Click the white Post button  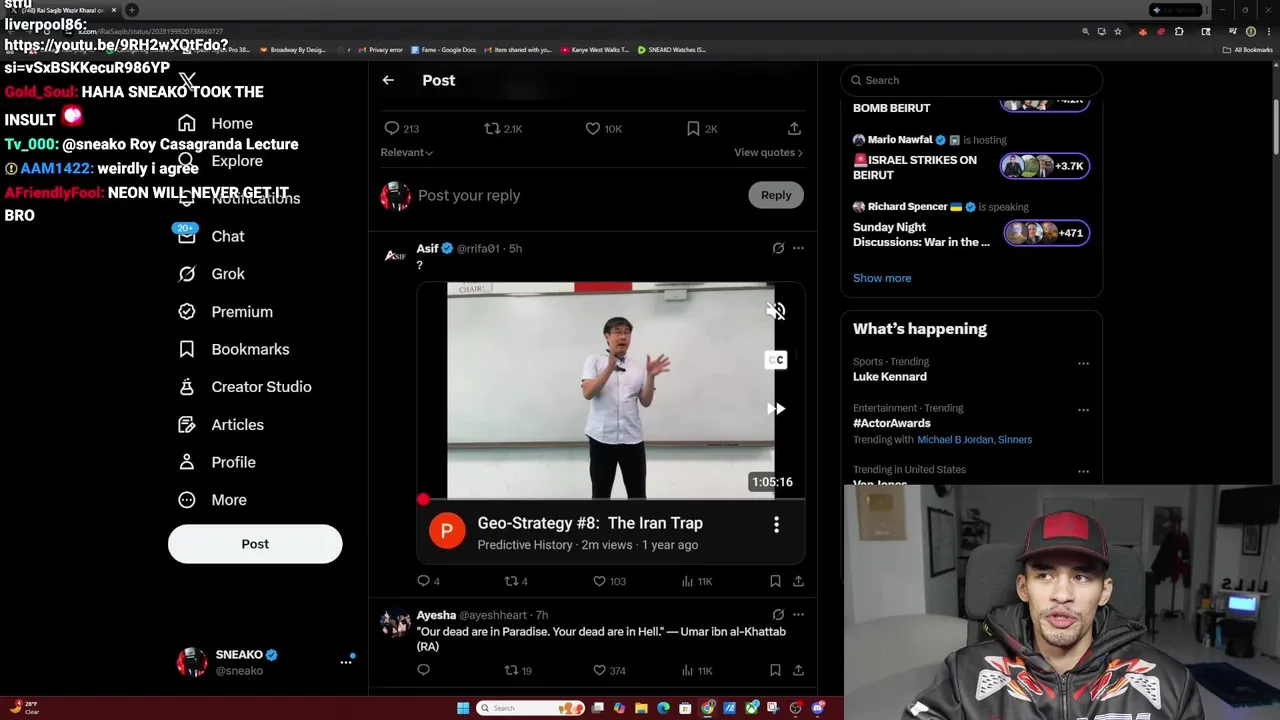(x=255, y=544)
